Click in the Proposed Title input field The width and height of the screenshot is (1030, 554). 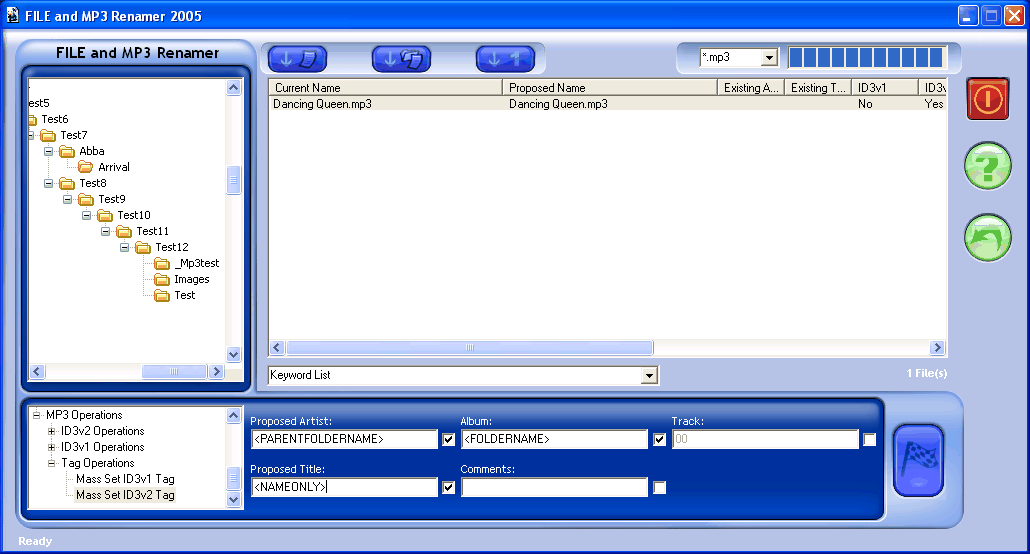point(344,487)
